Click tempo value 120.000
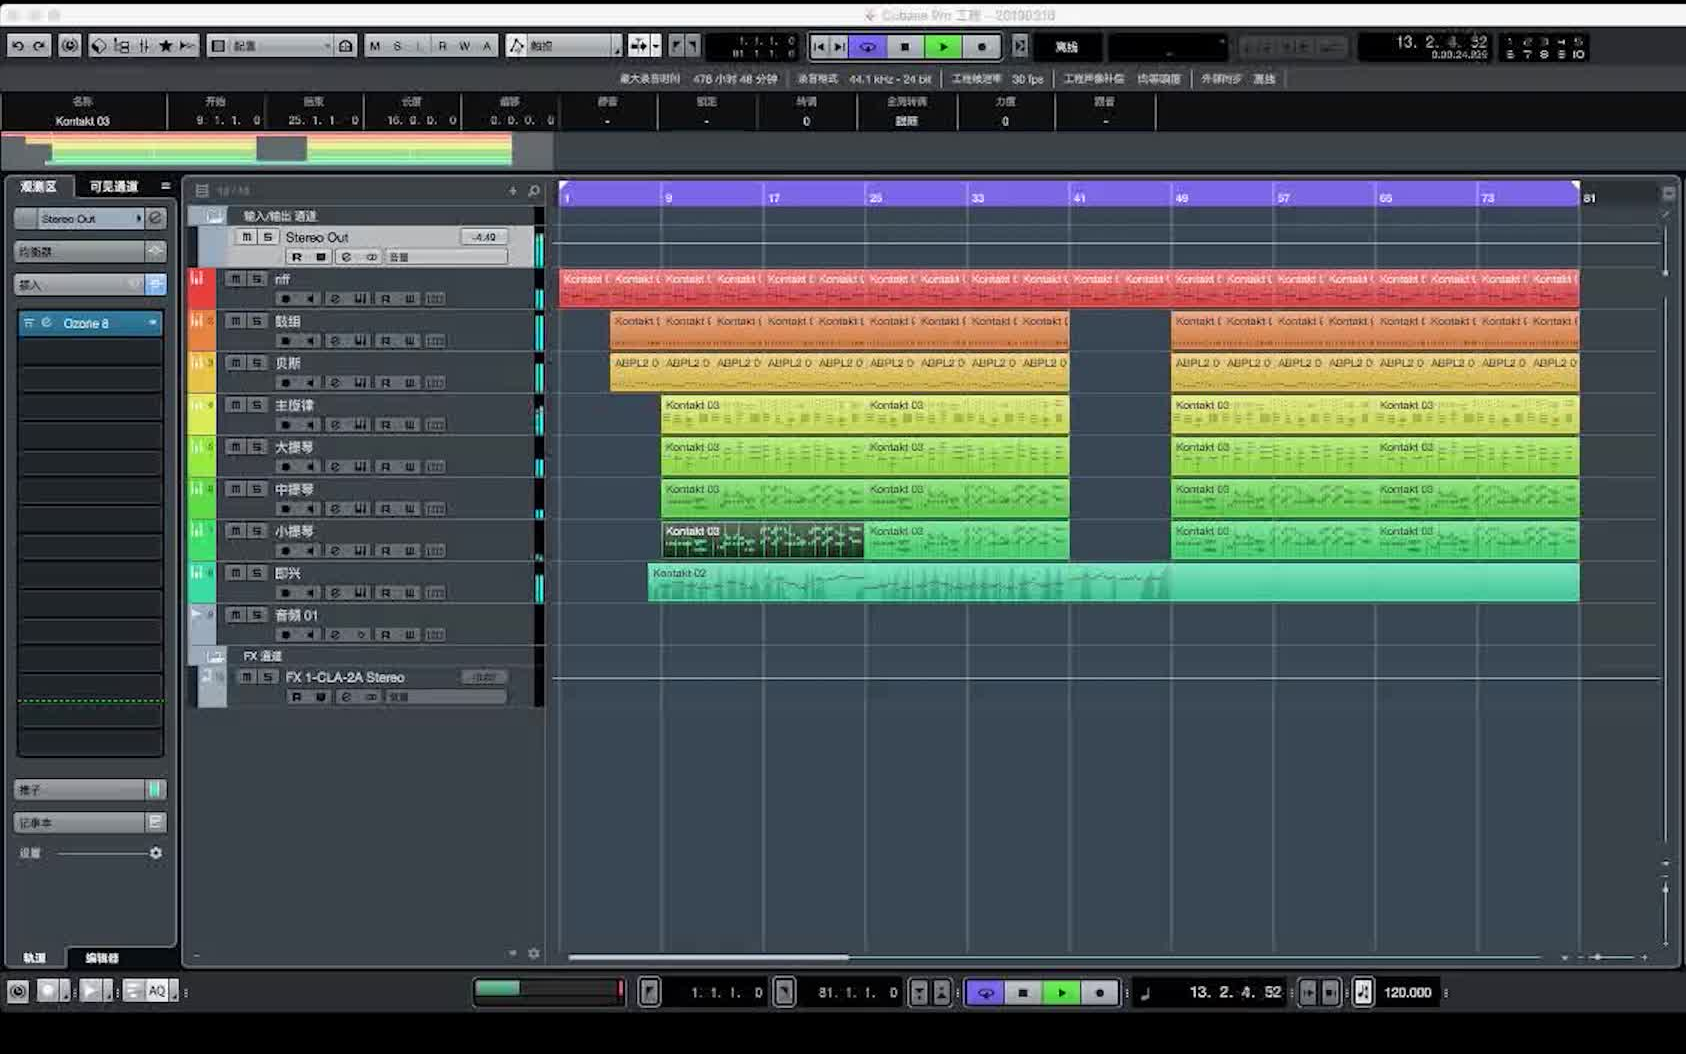 [1408, 992]
